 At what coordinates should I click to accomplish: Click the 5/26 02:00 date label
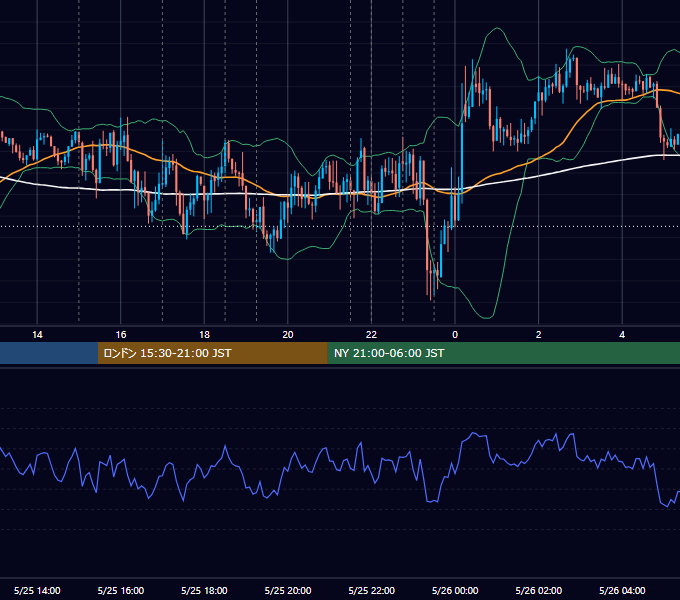[539, 590]
